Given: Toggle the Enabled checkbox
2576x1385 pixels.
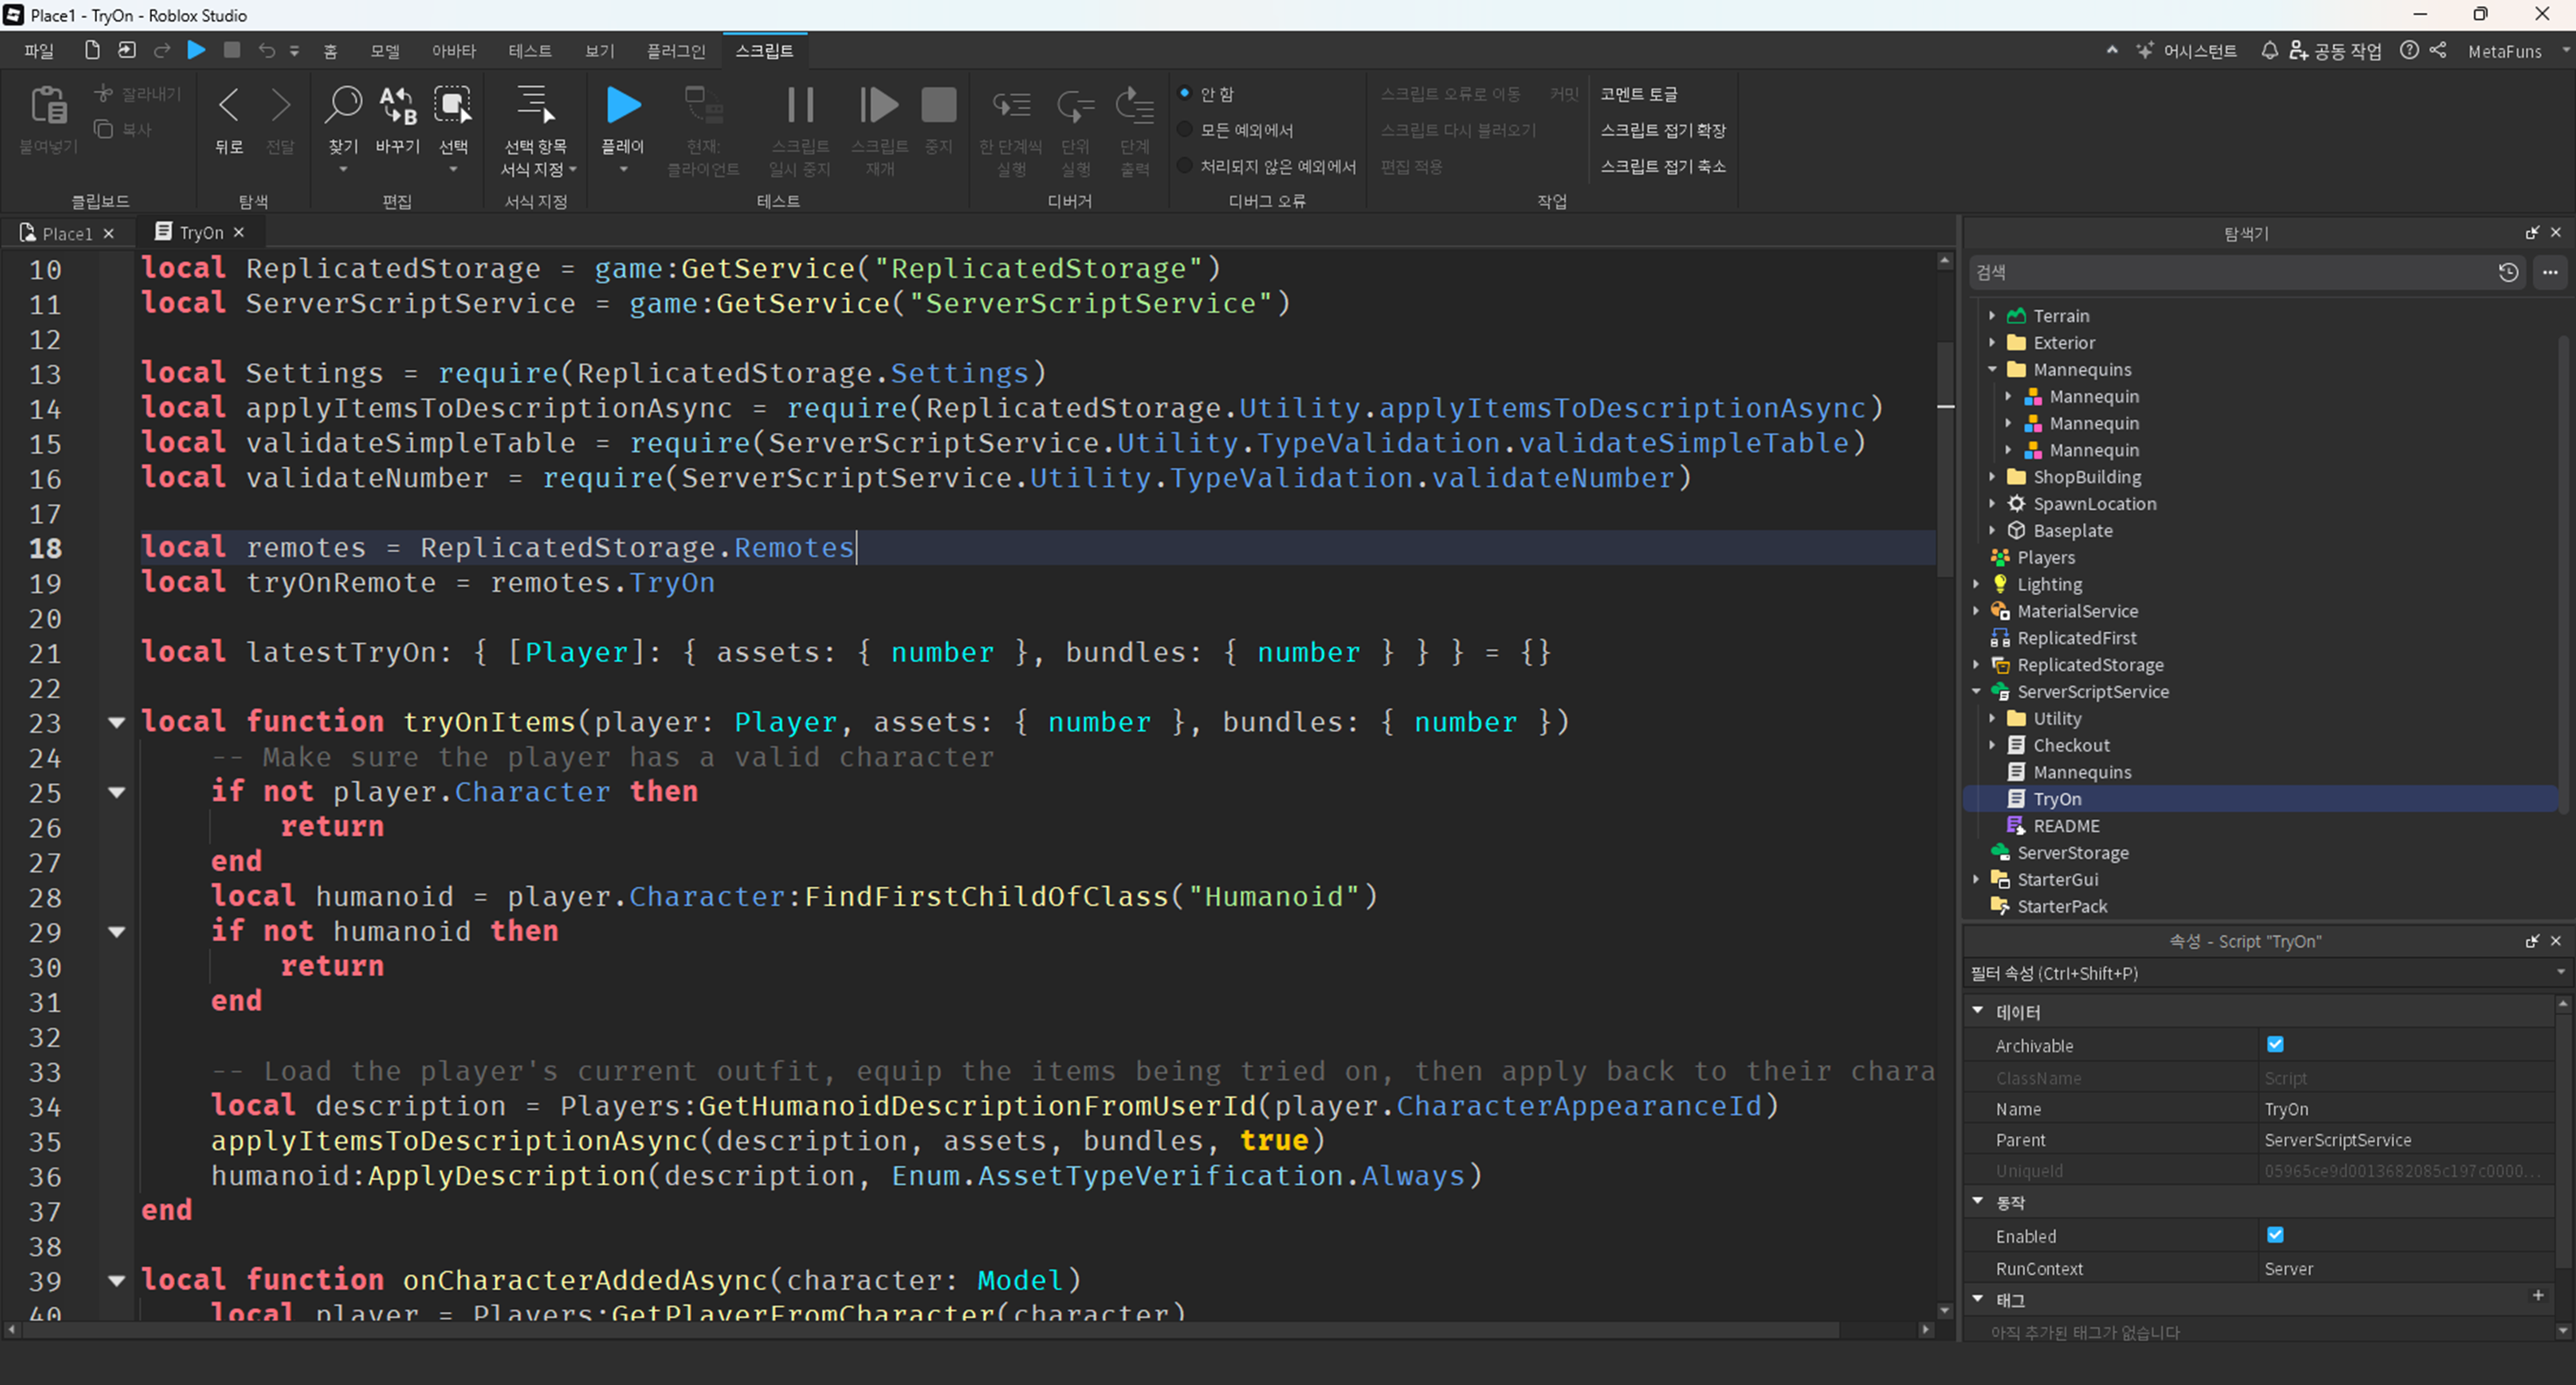Looking at the screenshot, I should coord(2275,1235).
